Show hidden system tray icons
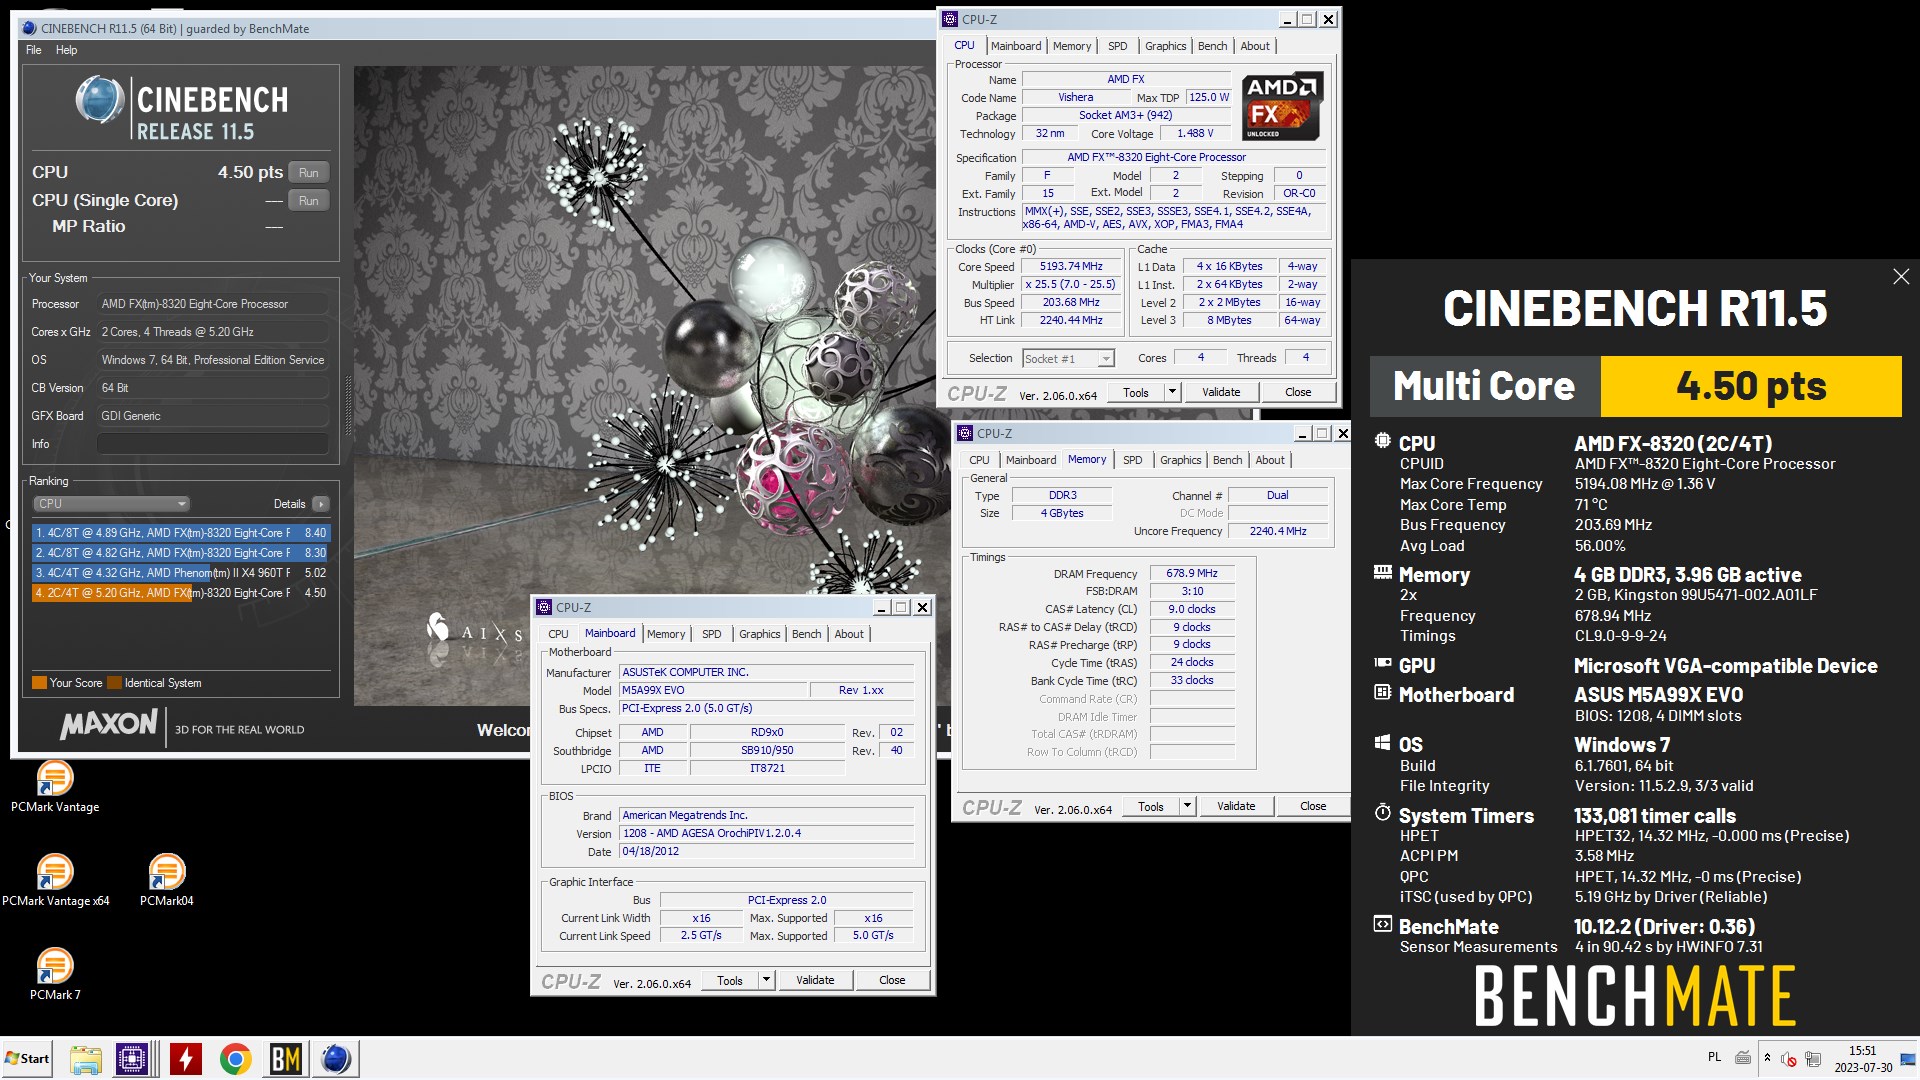 [x=1767, y=1058]
